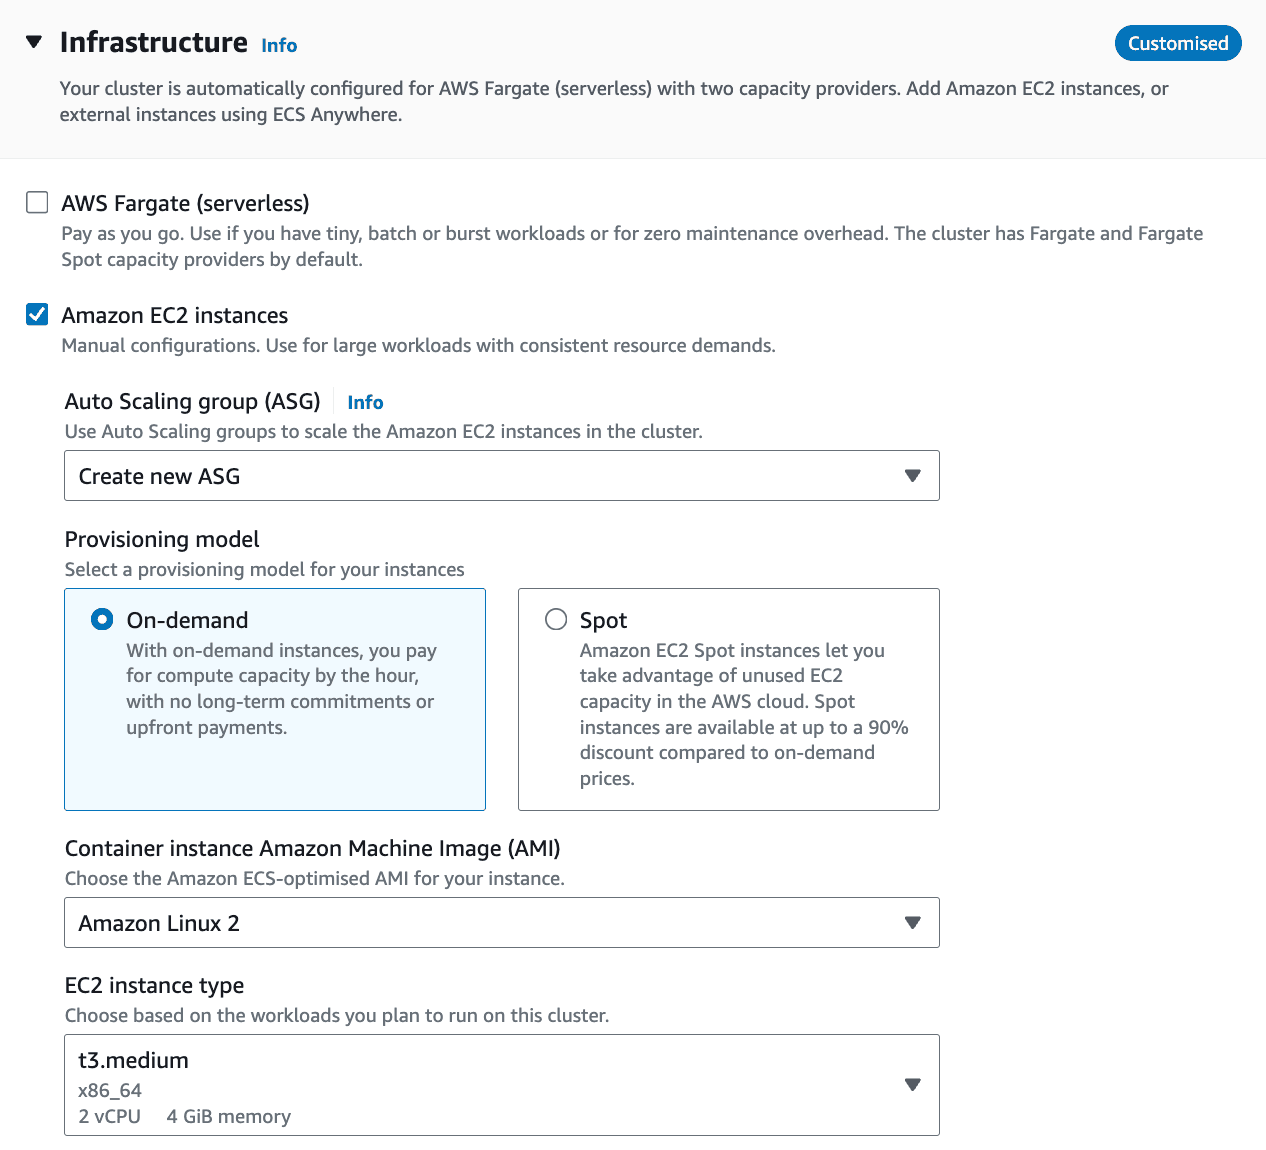
Task: Select the Spot provisioning model
Action: 556,619
